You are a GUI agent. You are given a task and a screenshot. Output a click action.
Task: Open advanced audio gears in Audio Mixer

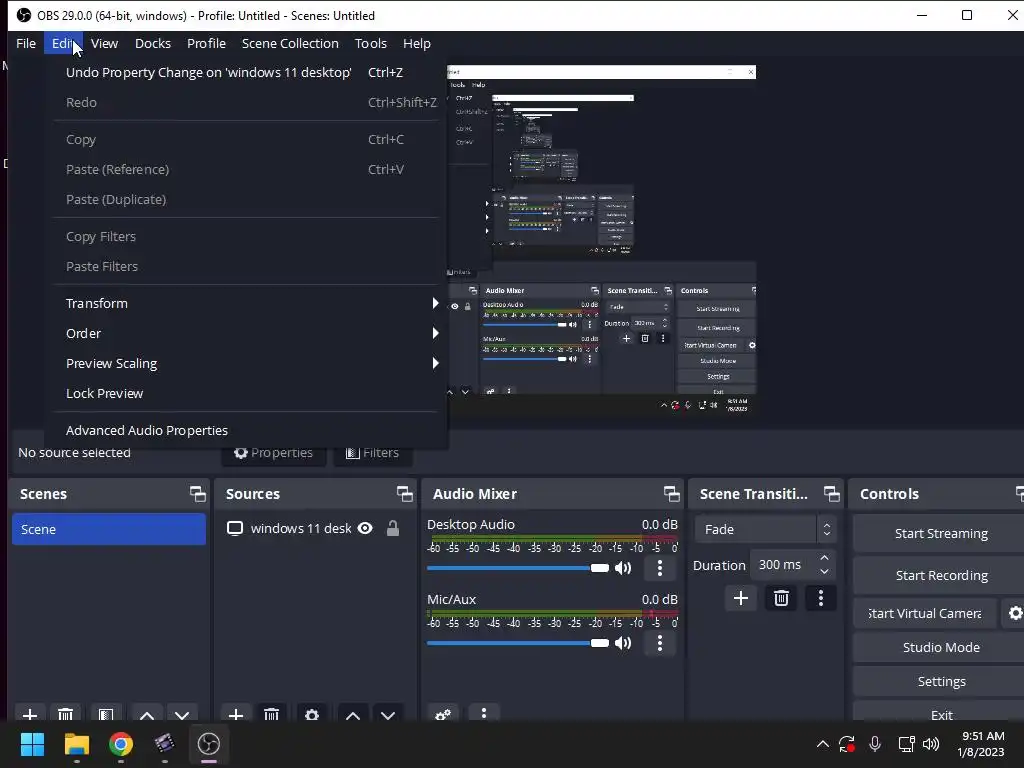443,714
